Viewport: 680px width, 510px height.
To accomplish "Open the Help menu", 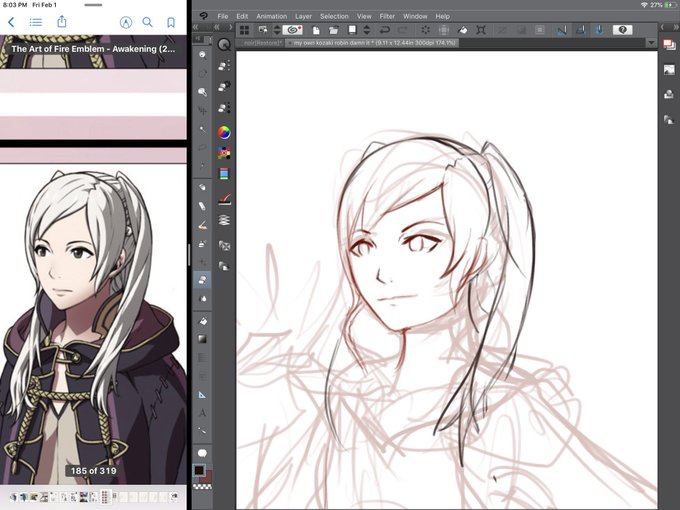I will click(442, 16).
